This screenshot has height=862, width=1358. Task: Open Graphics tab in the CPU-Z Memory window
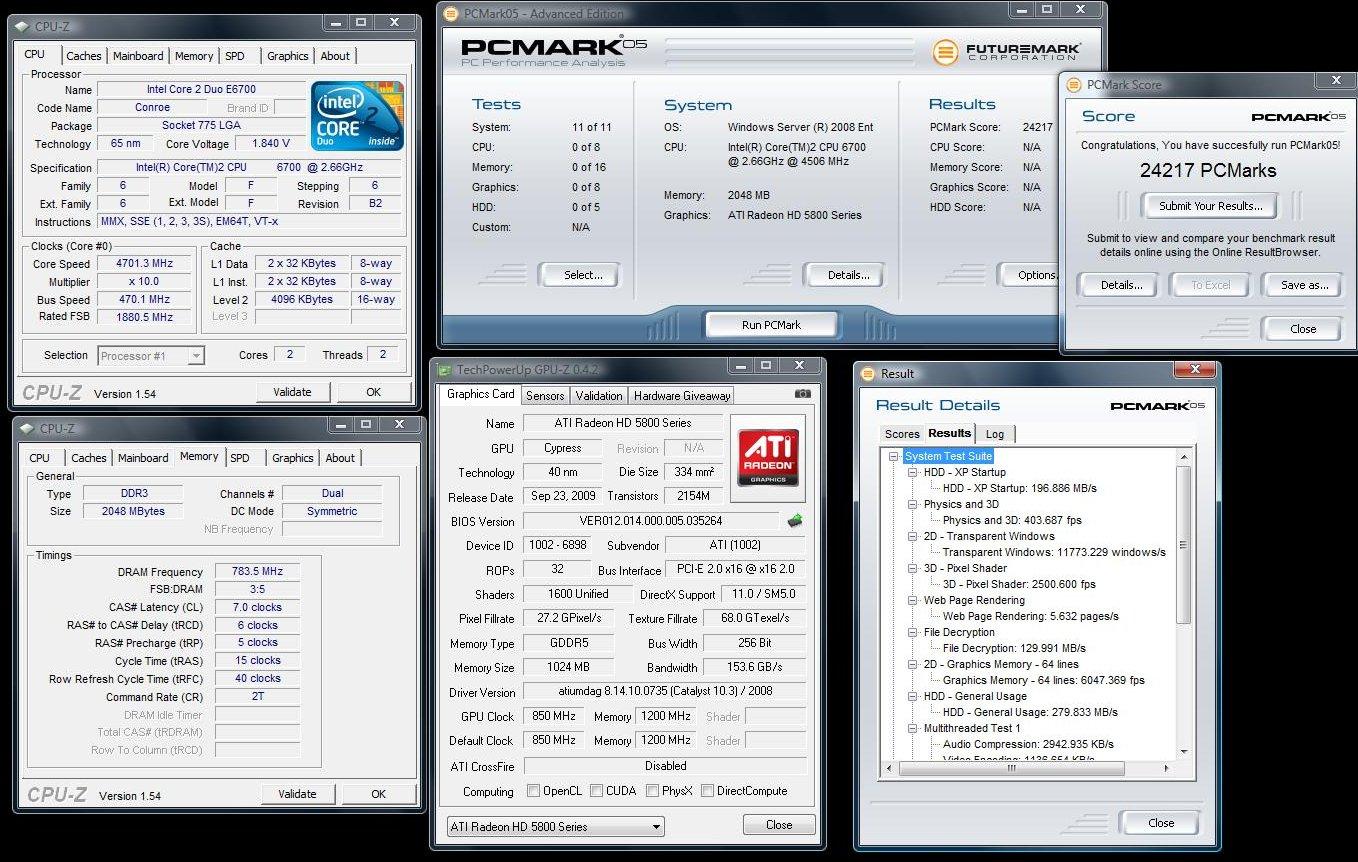coord(293,458)
